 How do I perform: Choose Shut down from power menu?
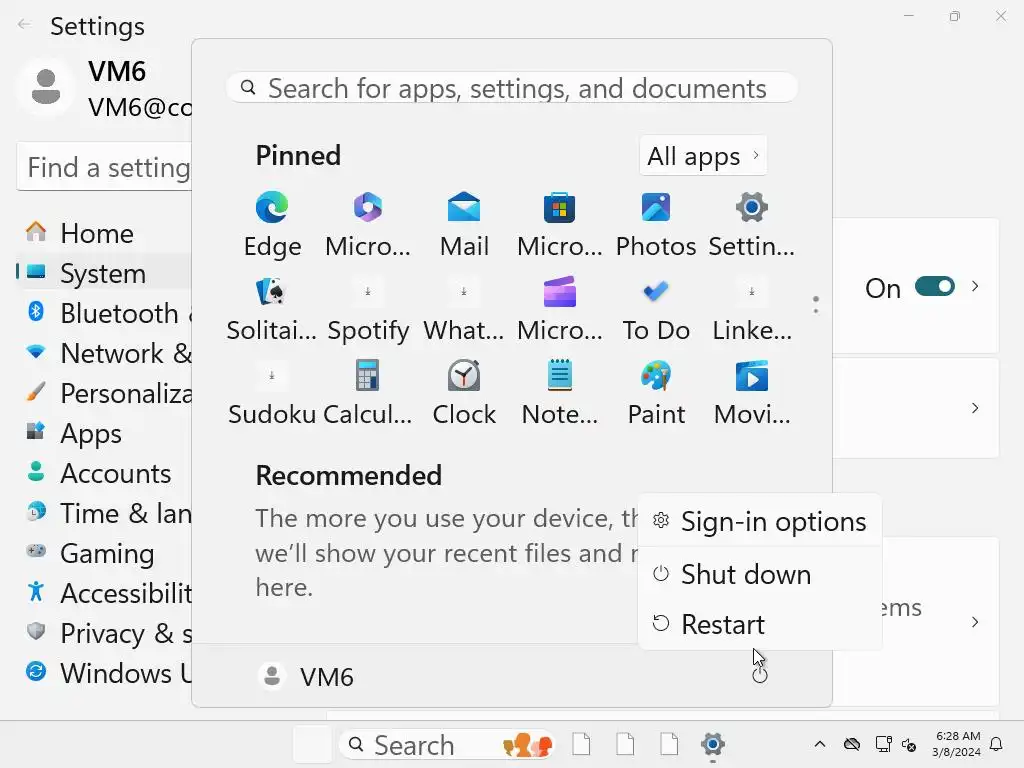760,574
